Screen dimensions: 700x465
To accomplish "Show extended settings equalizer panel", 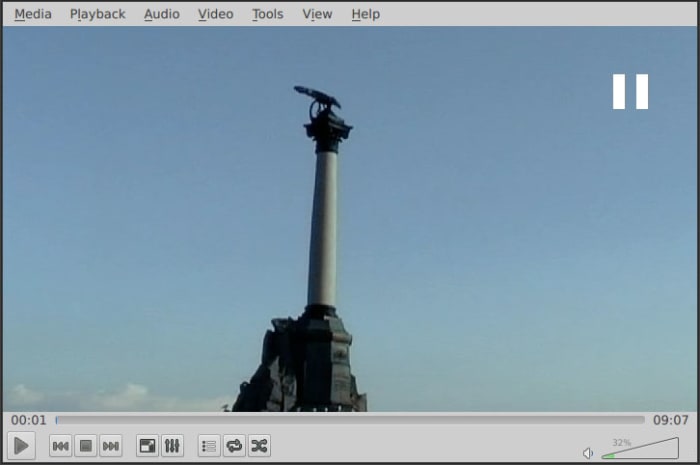I will point(172,446).
